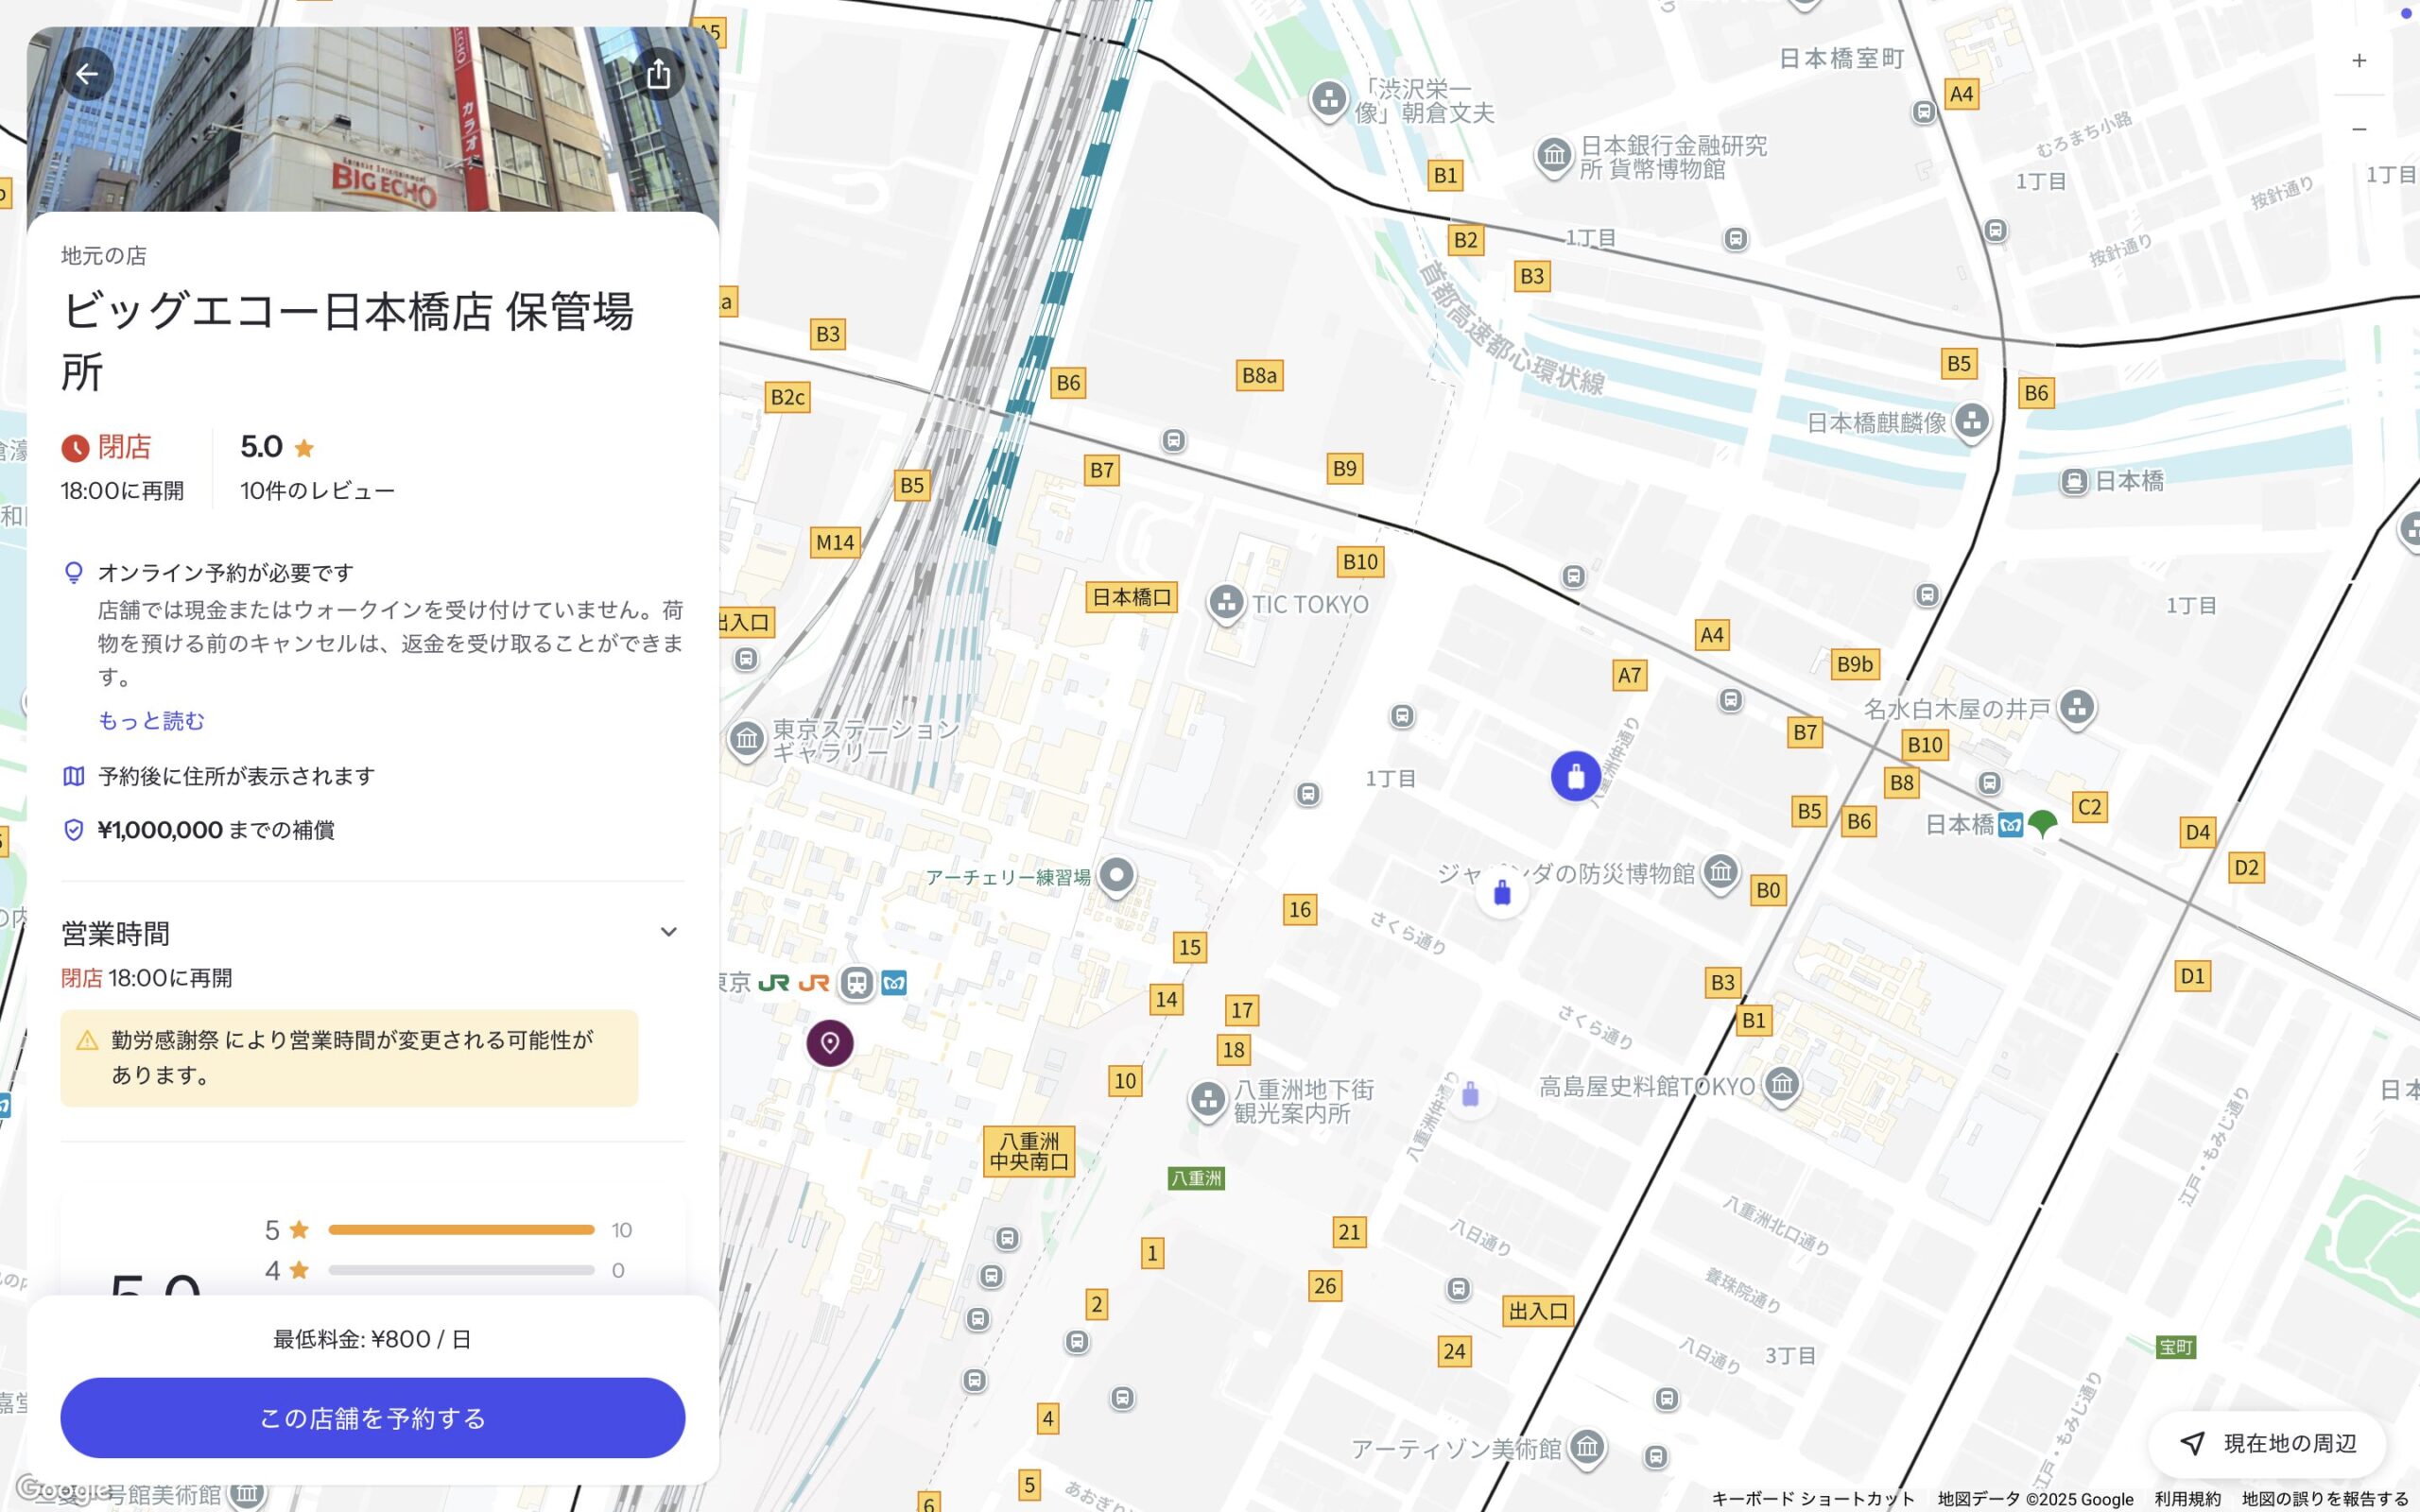Click the 現在地の周辺 button
2420x1512 pixels.
tap(2267, 1443)
